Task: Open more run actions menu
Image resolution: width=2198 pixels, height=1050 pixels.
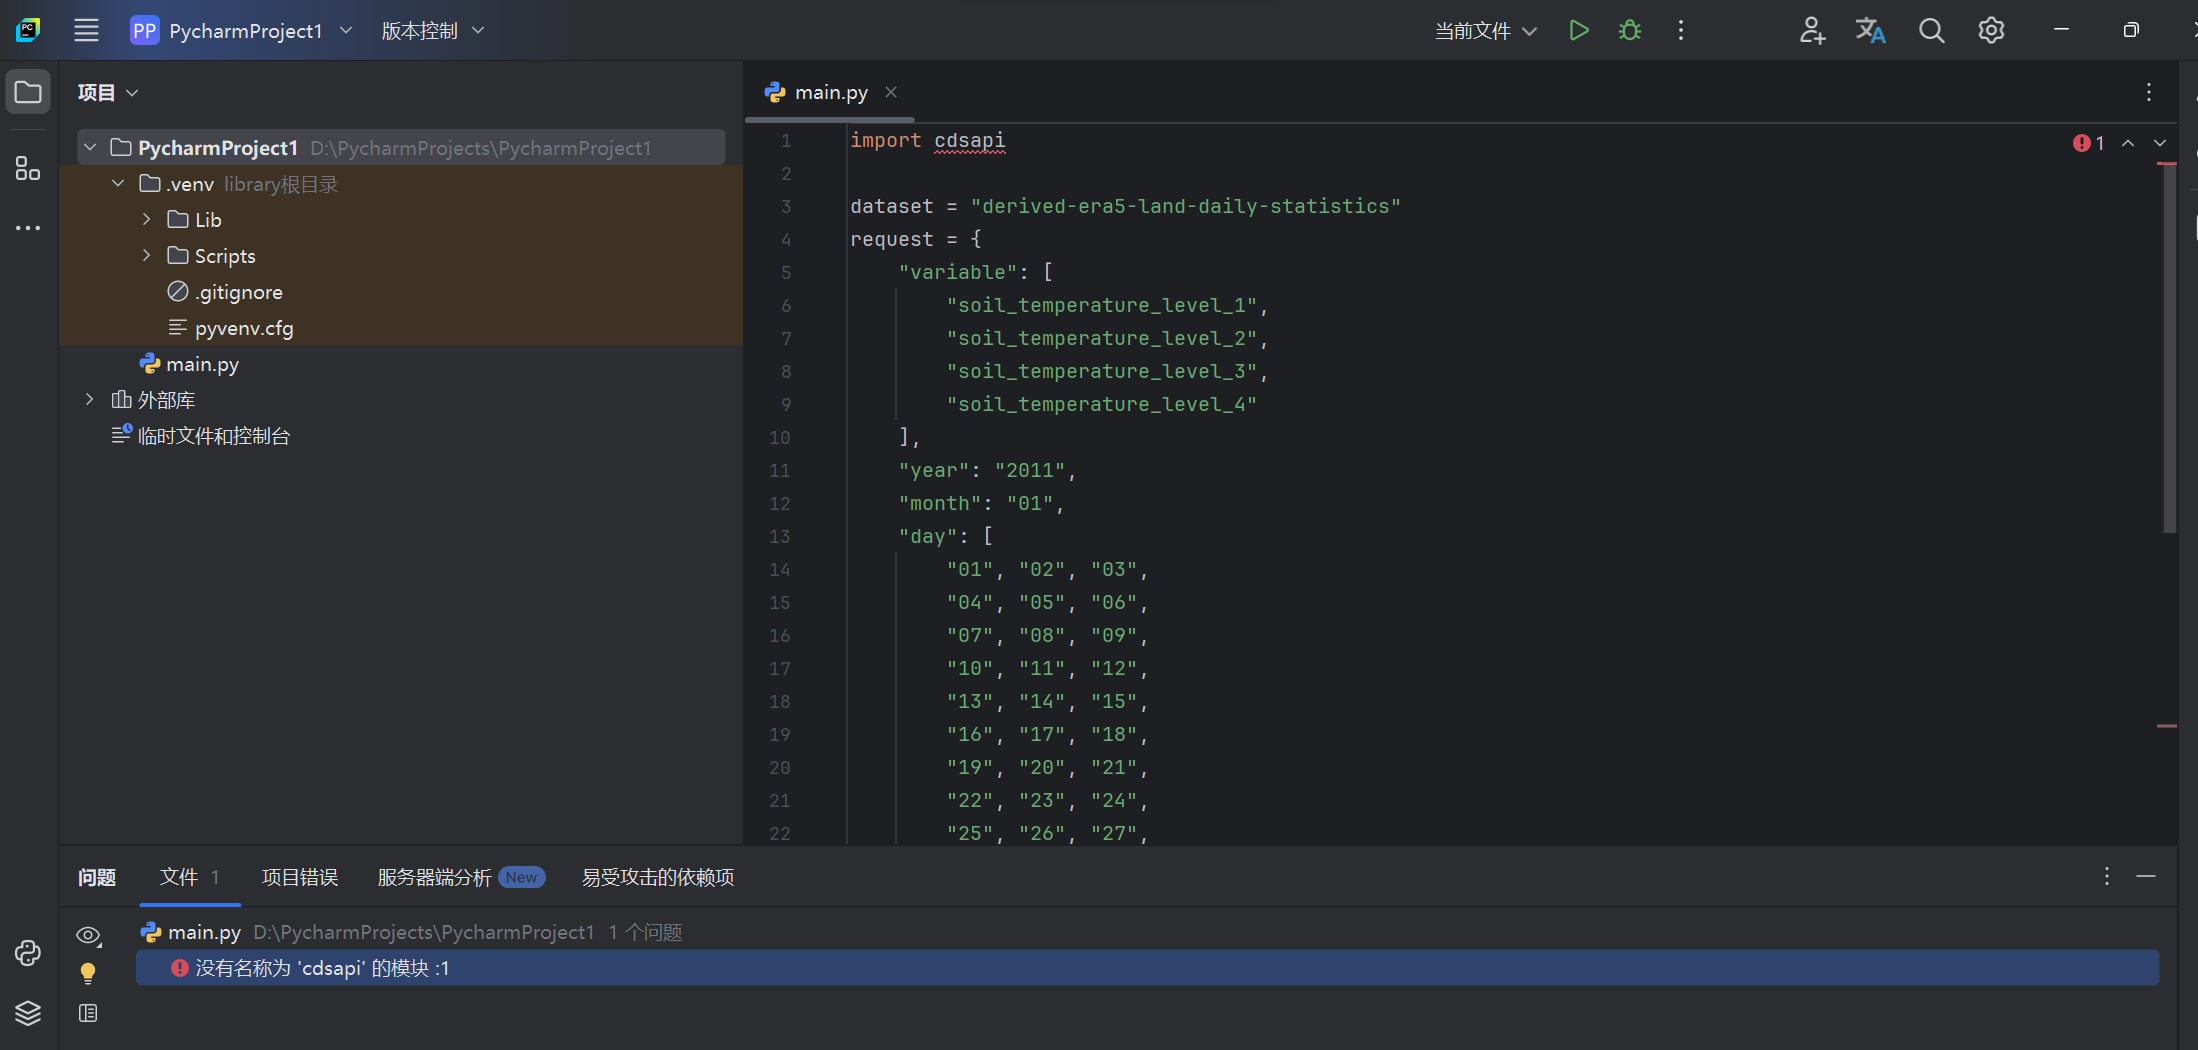Action: point(1681,30)
